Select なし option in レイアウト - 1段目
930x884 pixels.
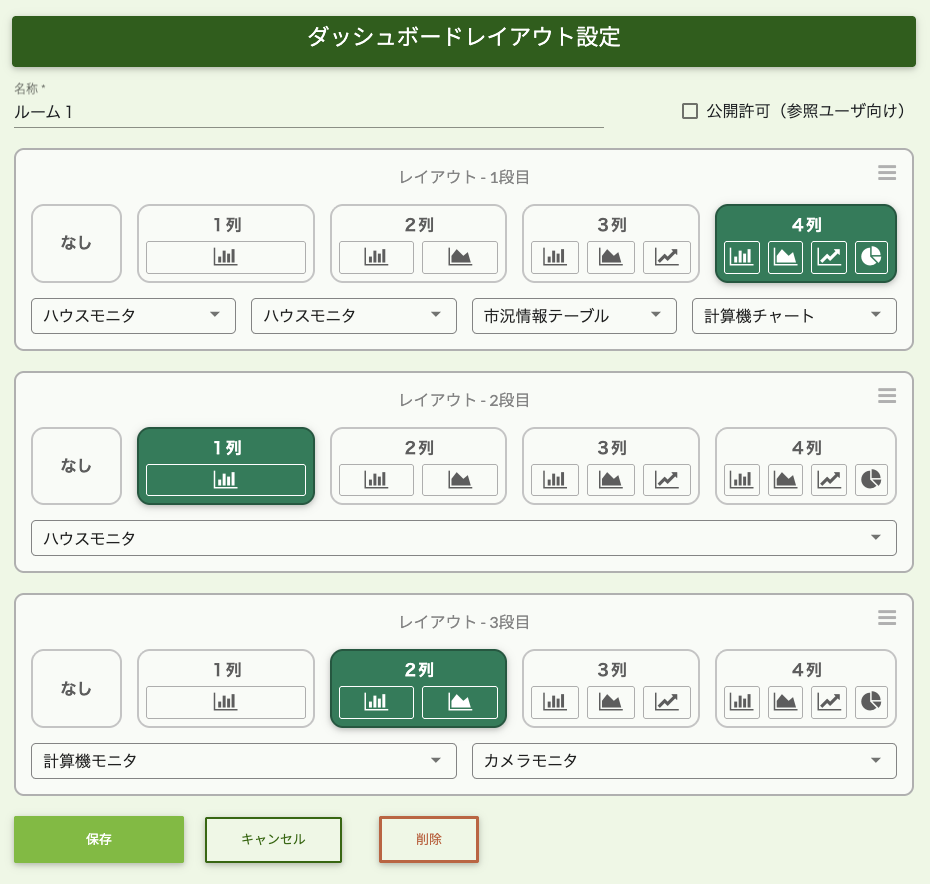(x=76, y=243)
